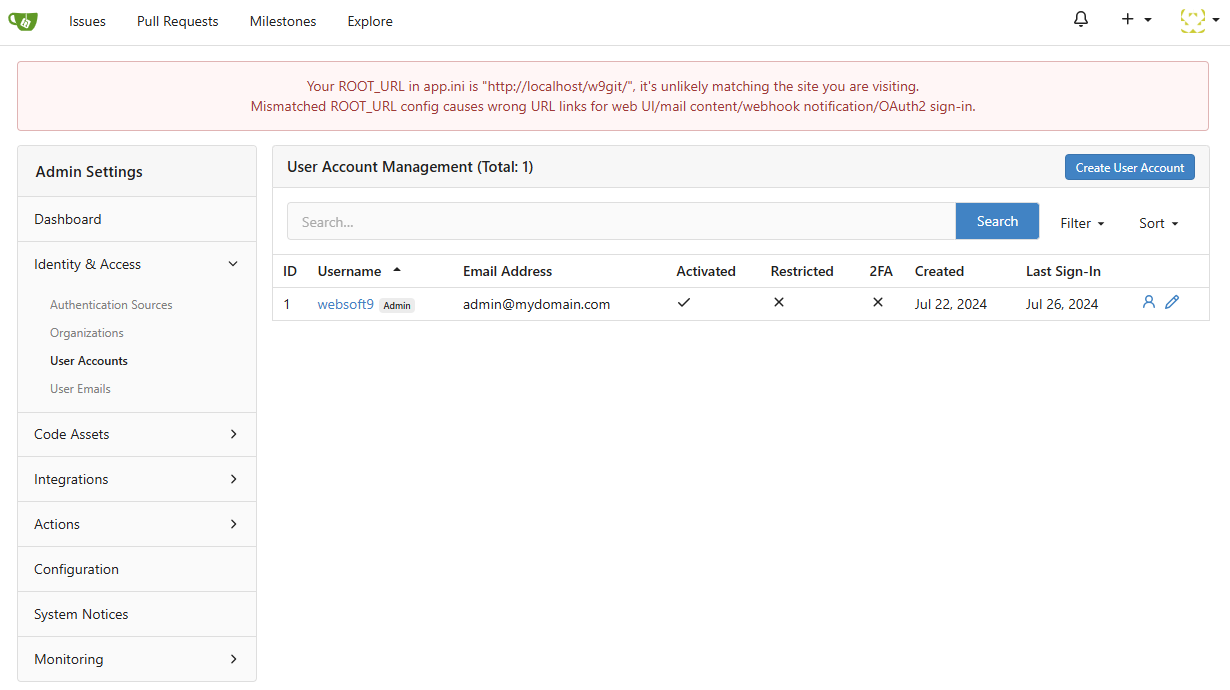The height and width of the screenshot is (690, 1230).
Task: Open the notifications bell
Action: click(x=1080, y=20)
